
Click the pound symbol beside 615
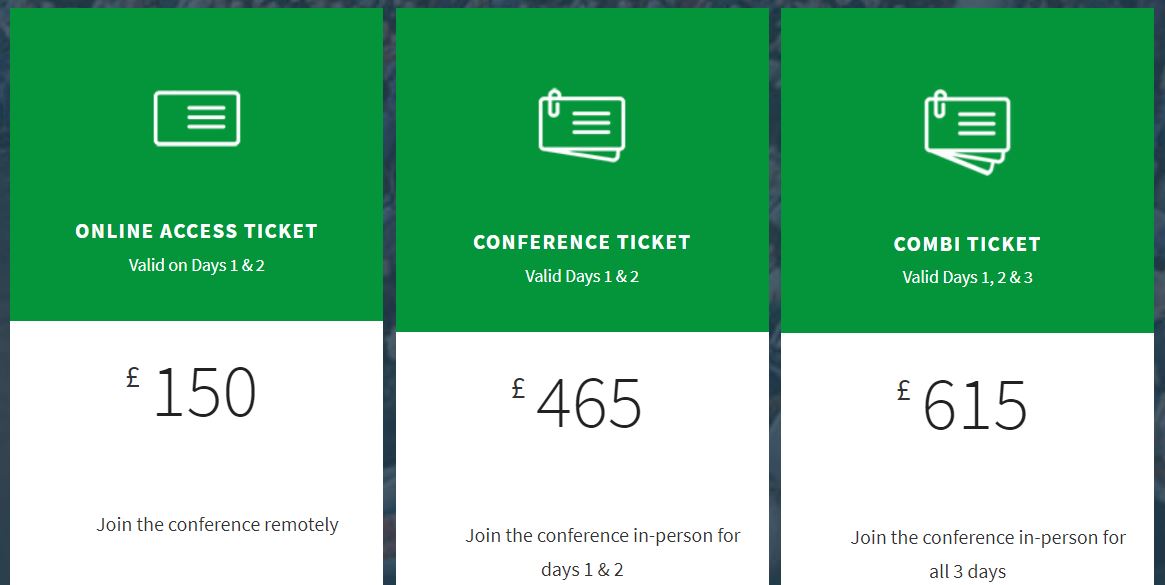[904, 390]
